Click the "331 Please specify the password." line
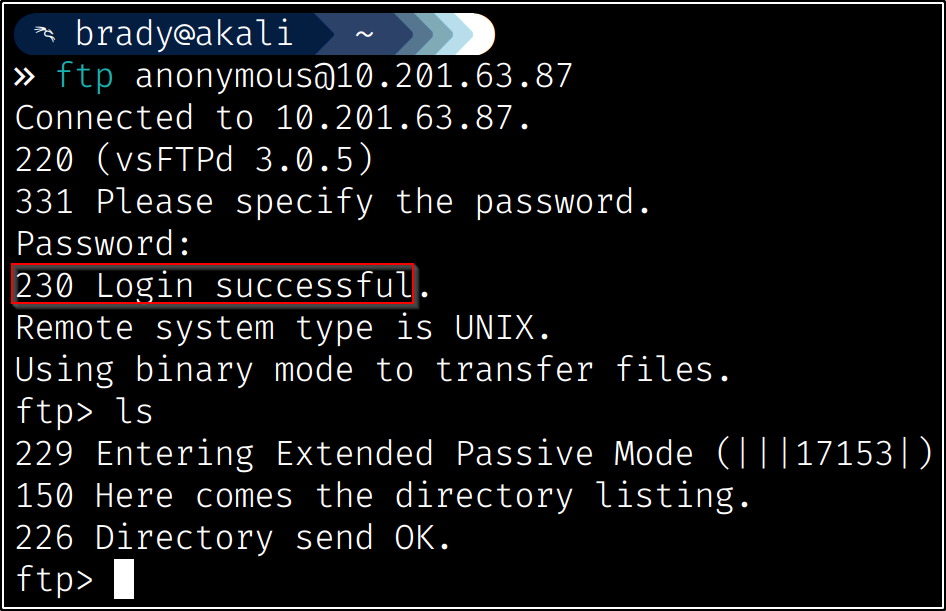Image resolution: width=946 pixels, height=611 pixels. 333,202
